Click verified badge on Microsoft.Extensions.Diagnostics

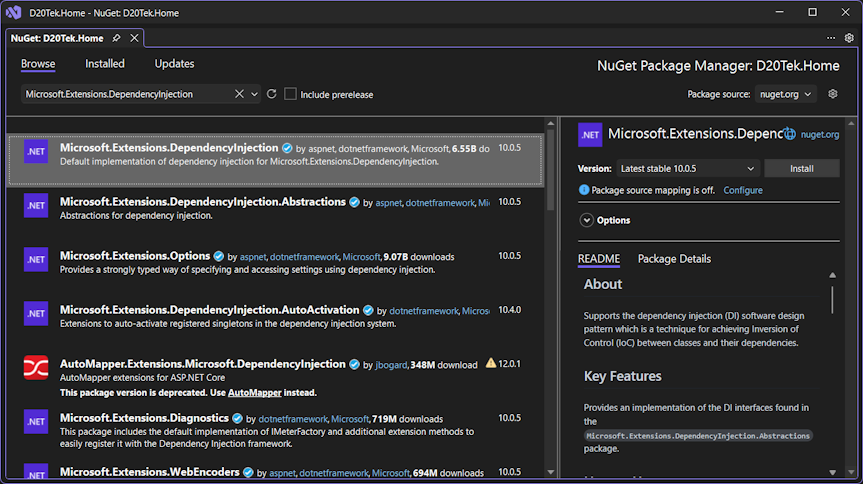pos(237,418)
